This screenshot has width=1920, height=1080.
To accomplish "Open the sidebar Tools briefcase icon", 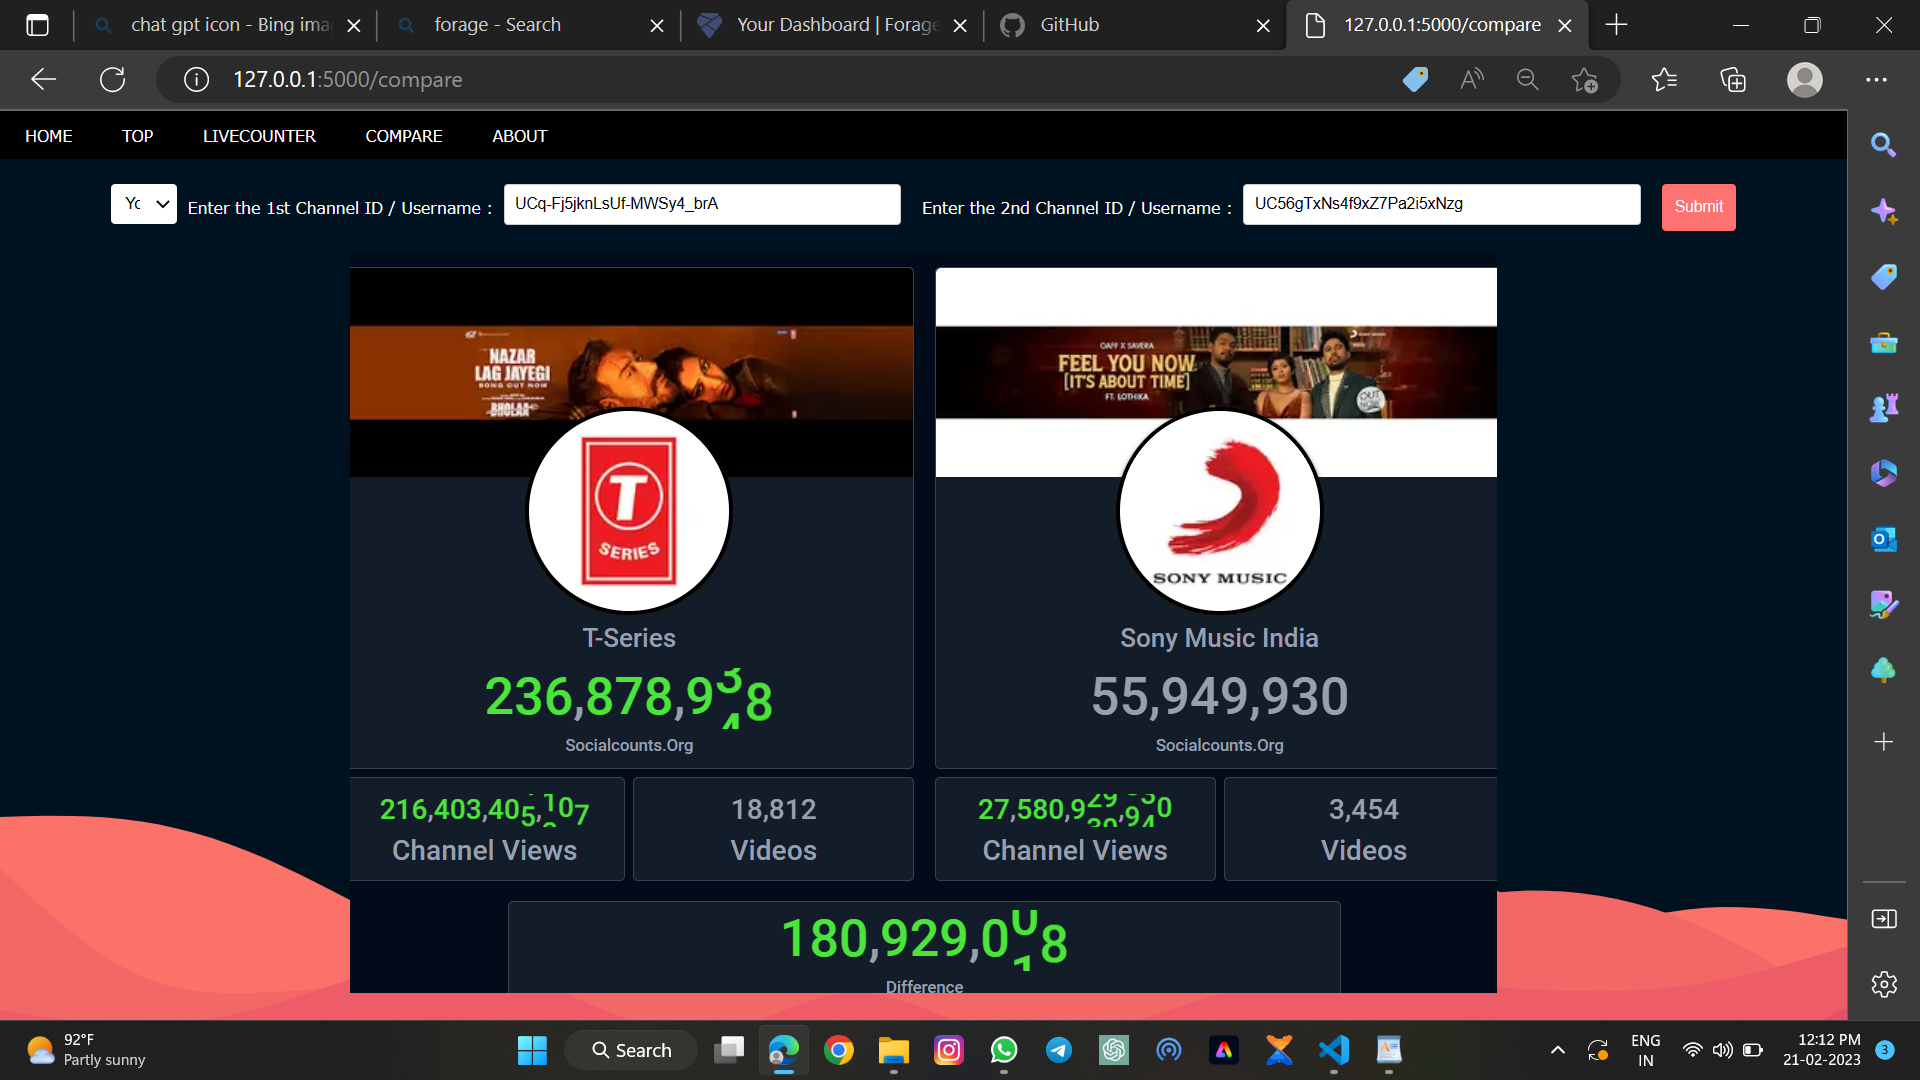I will [1883, 343].
